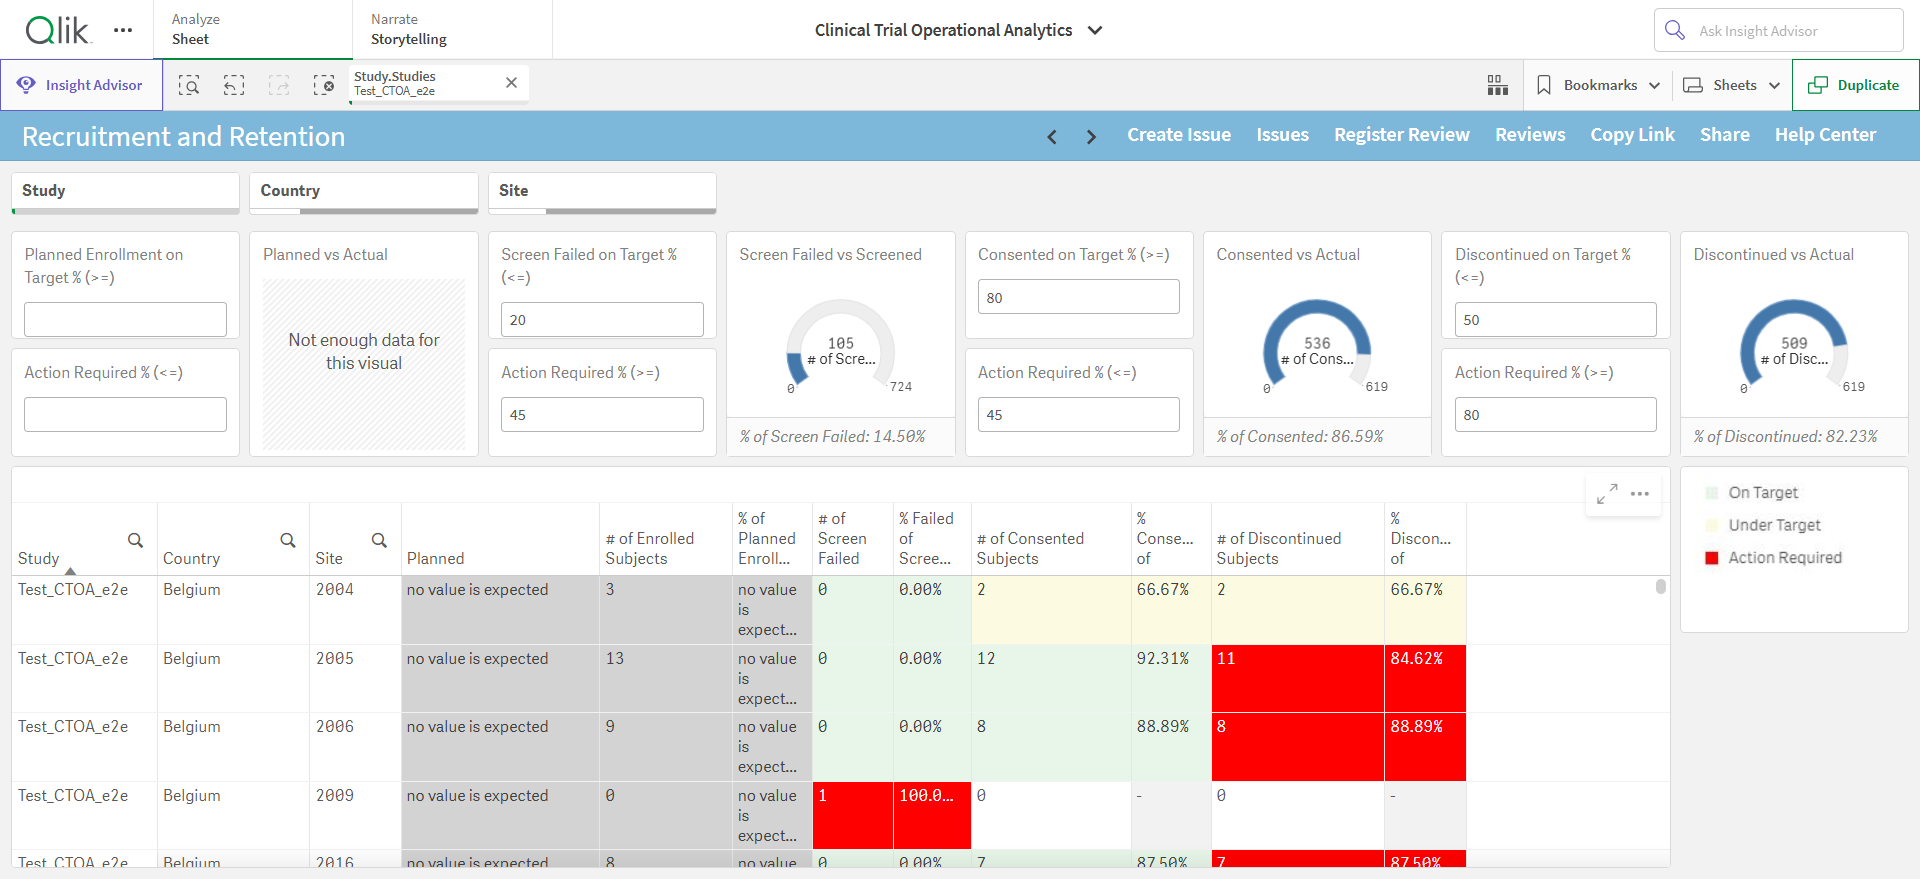The width and height of the screenshot is (1920, 879).
Task: Search in the Study column
Action: pyautogui.click(x=135, y=540)
